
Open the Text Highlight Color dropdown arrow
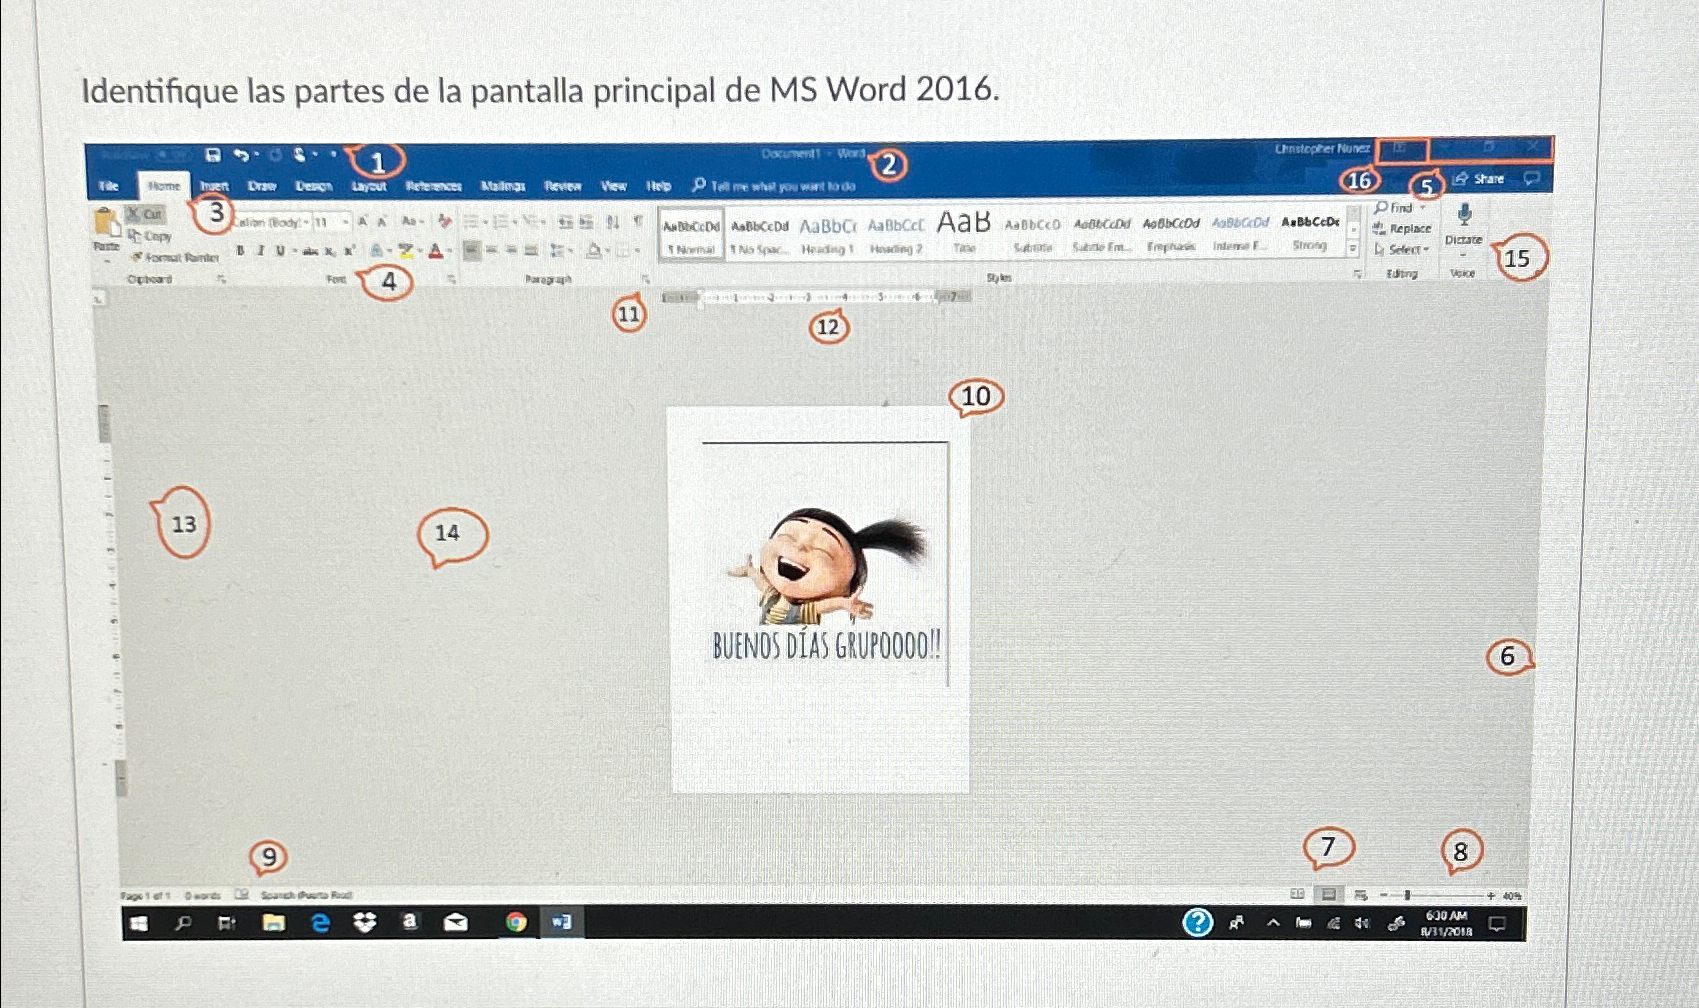420,252
